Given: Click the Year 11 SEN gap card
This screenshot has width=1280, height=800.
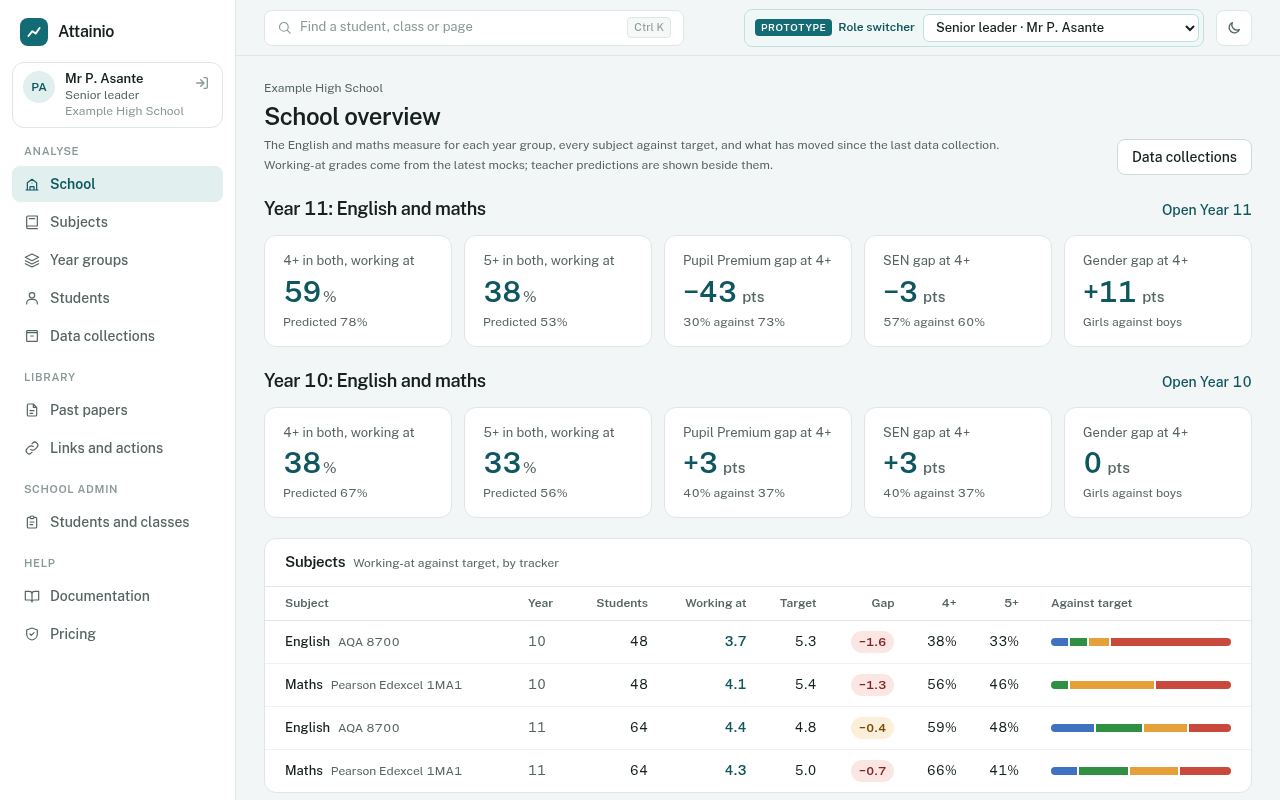Looking at the screenshot, I should [x=958, y=291].
